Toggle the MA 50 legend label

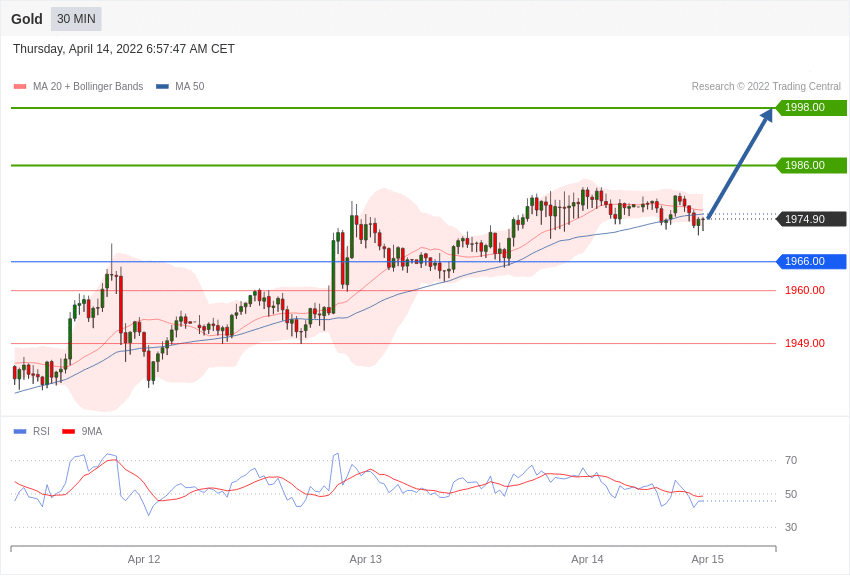(x=190, y=86)
